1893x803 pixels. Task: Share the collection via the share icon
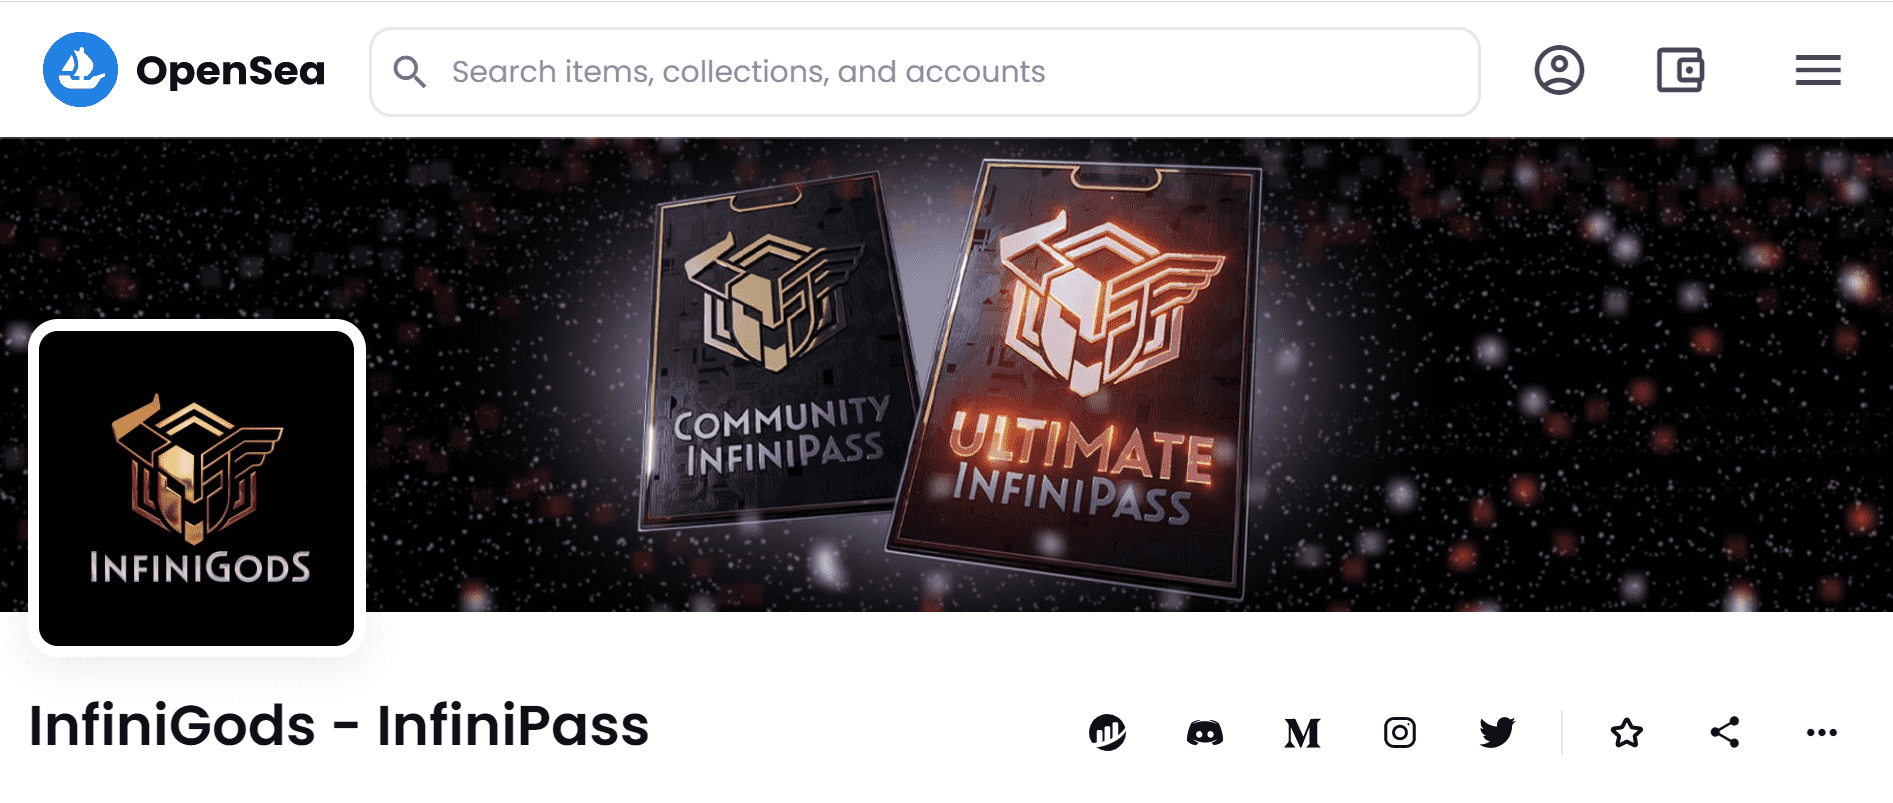[1724, 732]
